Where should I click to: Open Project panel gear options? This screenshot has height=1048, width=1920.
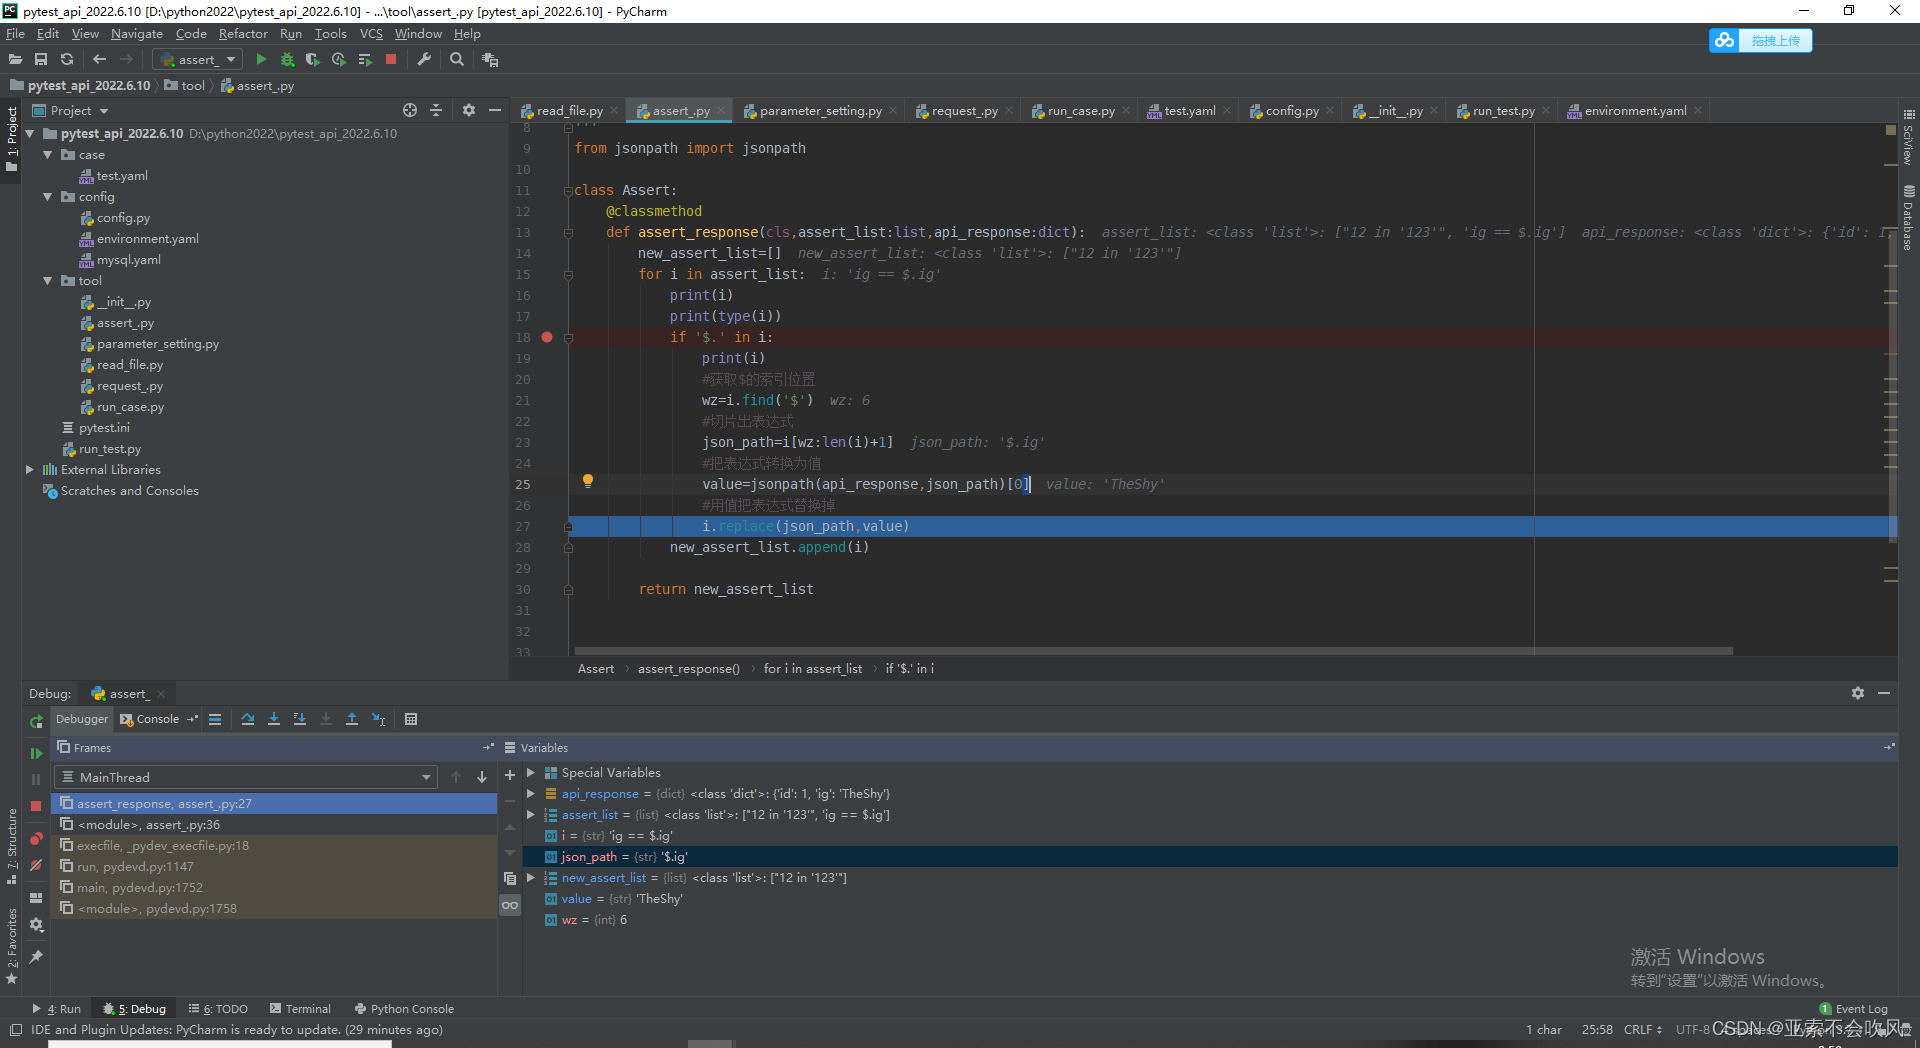tap(468, 110)
